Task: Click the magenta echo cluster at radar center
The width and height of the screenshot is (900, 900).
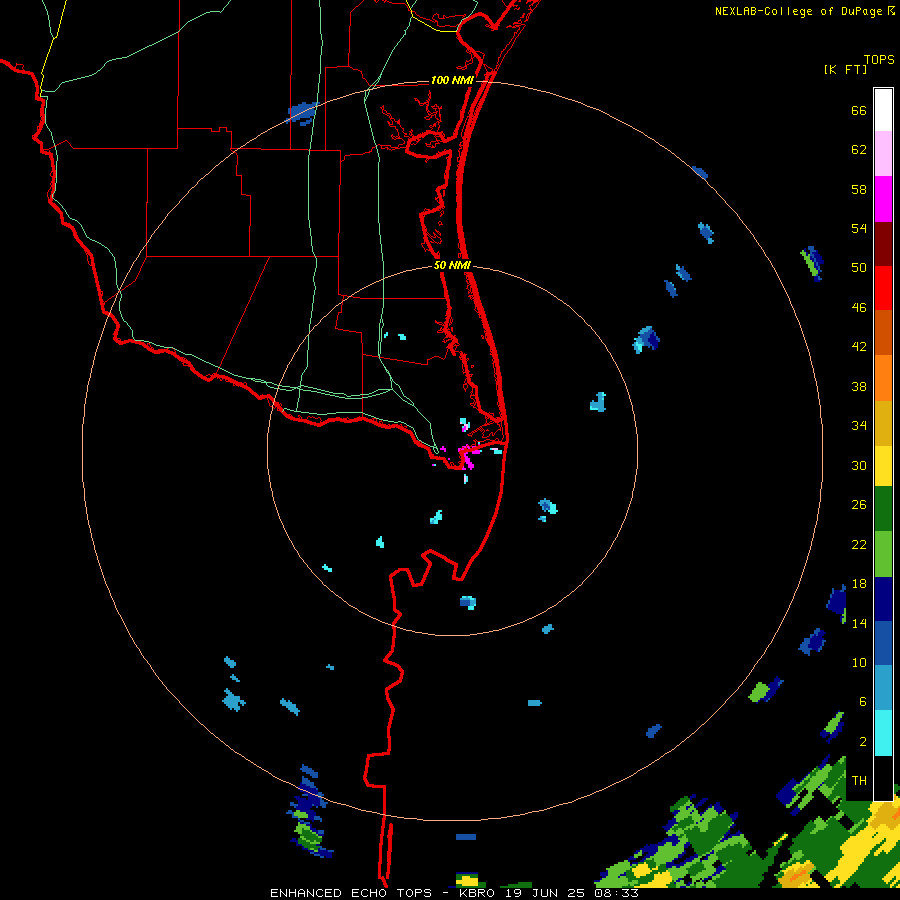Action: tap(468, 456)
